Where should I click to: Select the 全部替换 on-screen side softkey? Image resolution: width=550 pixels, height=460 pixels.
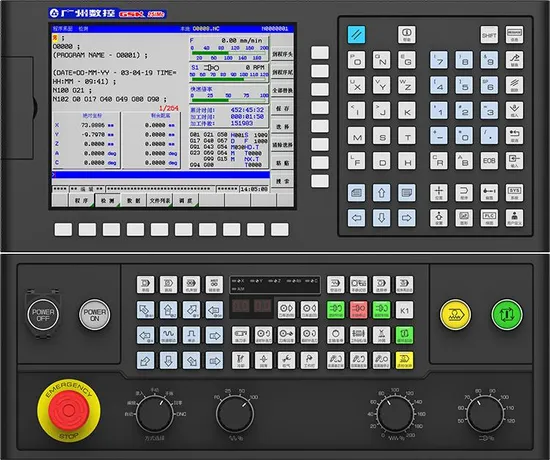[x=282, y=91]
